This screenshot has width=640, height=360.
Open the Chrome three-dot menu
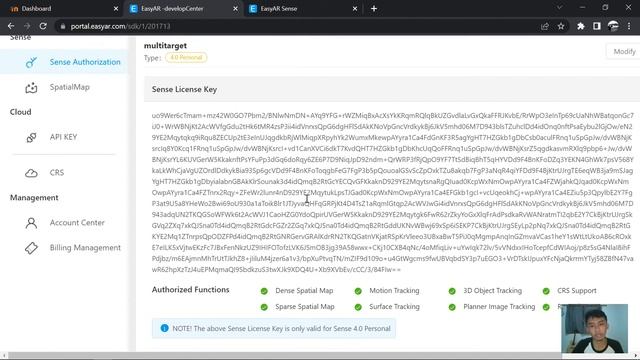point(629,26)
